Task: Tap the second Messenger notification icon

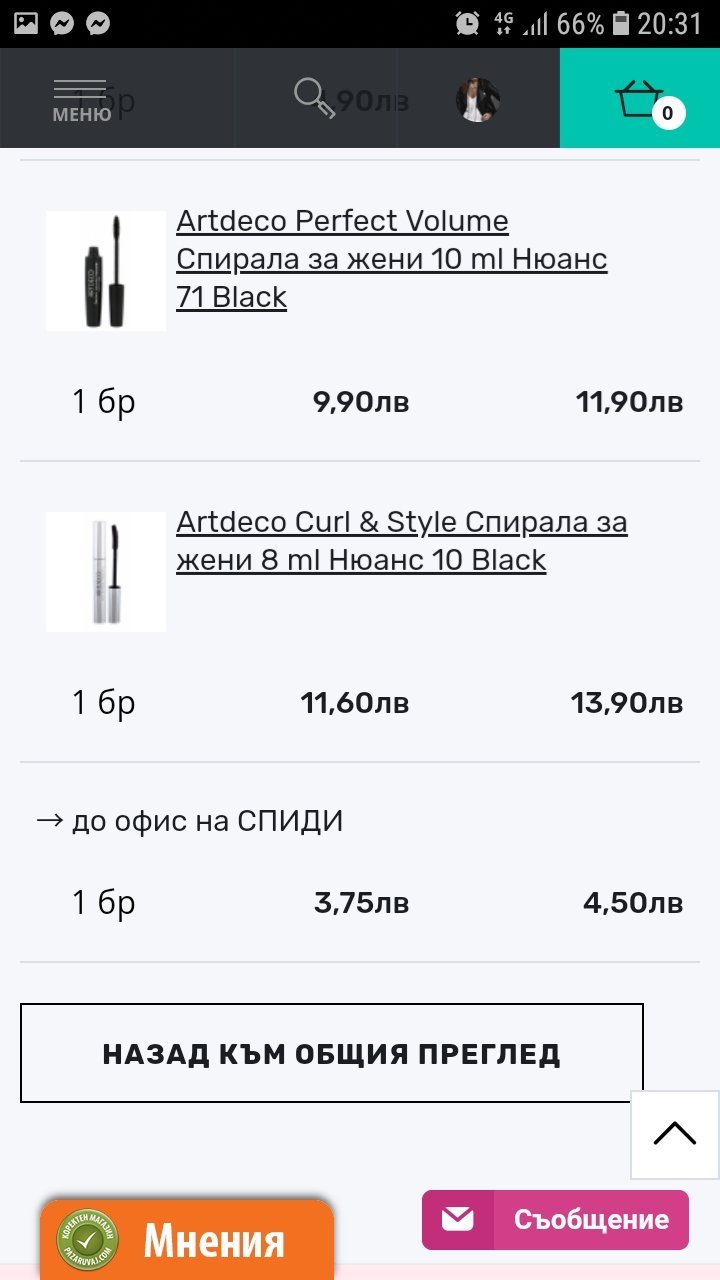Action: 98,23
